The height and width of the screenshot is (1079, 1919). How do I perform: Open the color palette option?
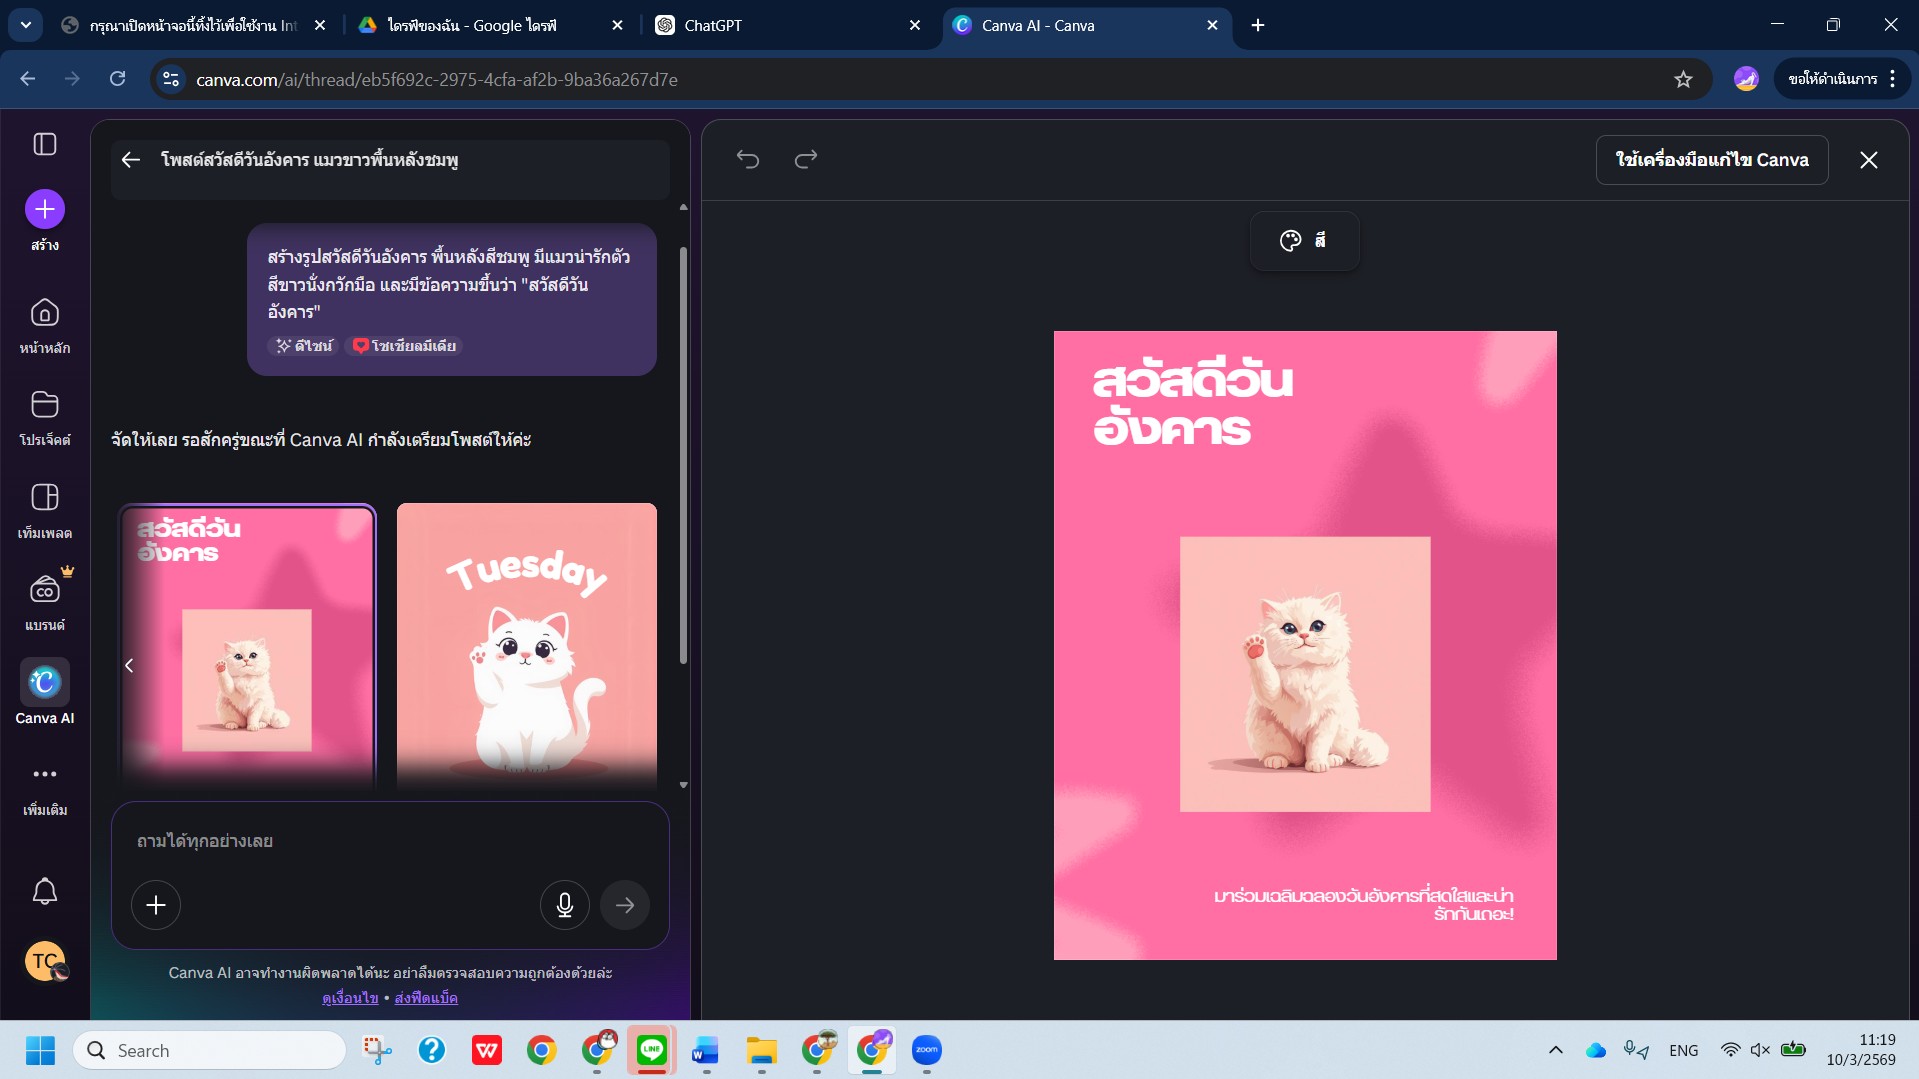1304,240
